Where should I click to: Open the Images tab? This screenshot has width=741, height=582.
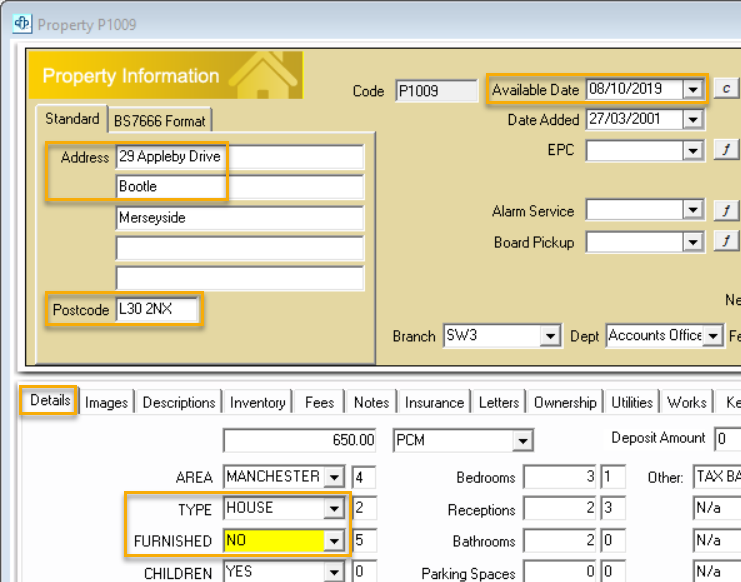(x=106, y=402)
